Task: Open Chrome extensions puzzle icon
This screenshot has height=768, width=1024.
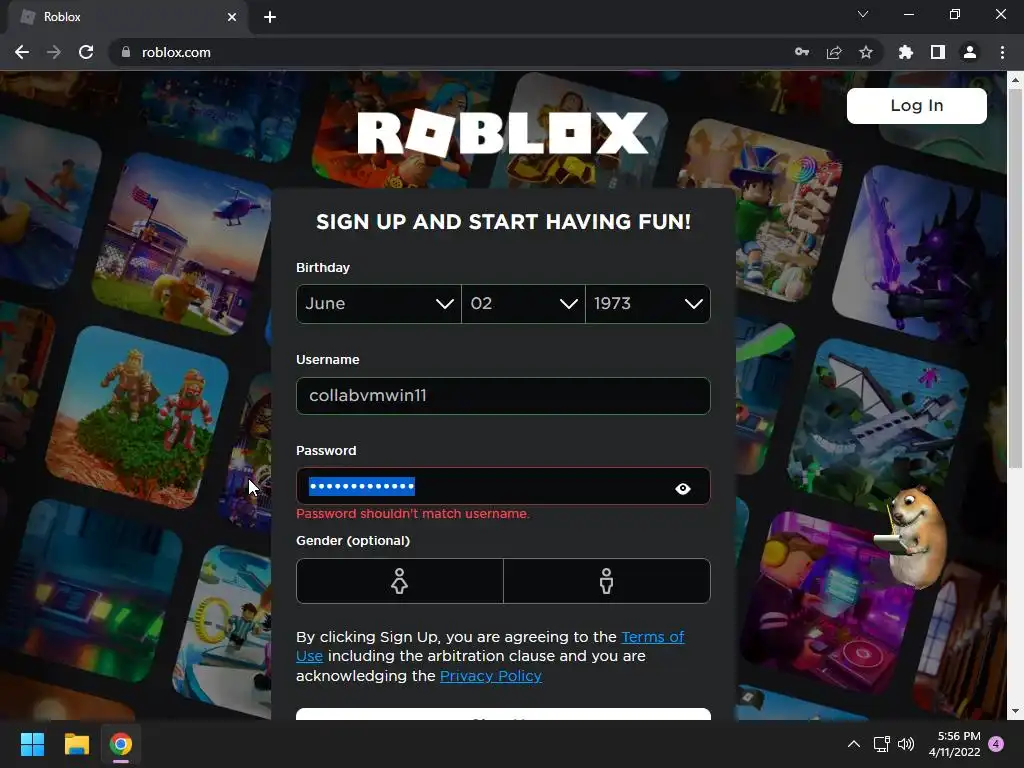Action: [x=906, y=52]
